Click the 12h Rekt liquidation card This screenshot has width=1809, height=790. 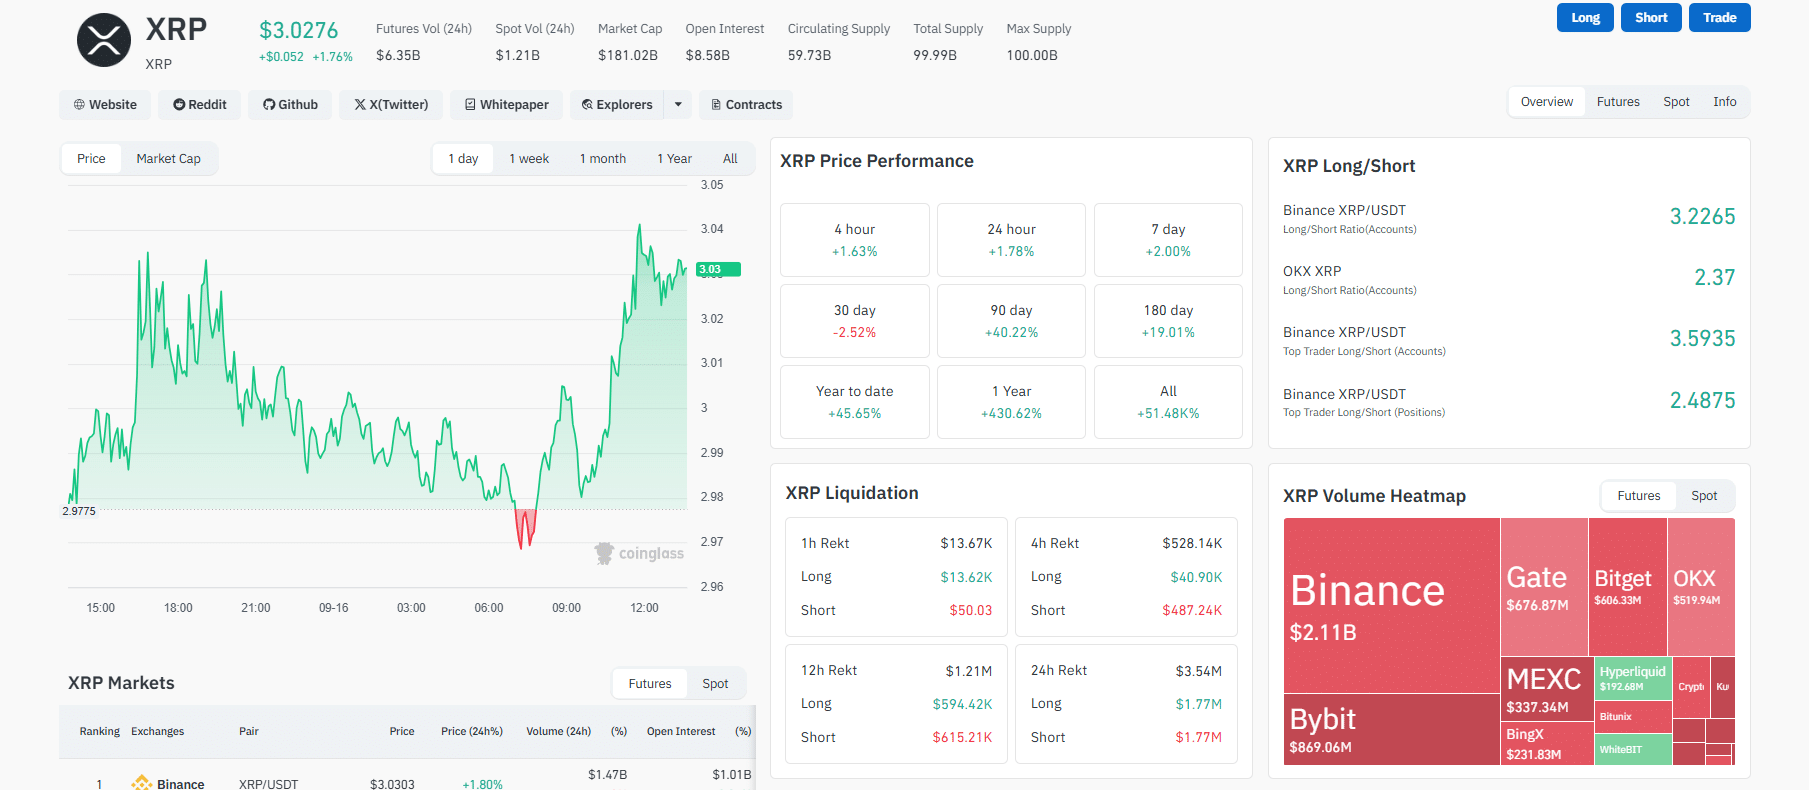pos(896,704)
